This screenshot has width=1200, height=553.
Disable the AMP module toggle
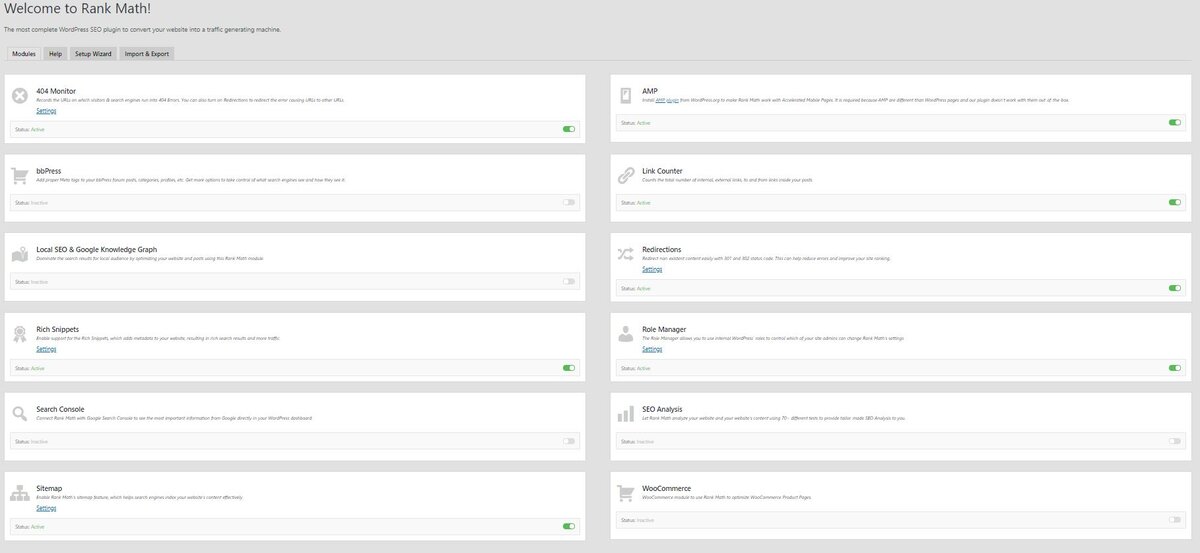[1175, 122]
